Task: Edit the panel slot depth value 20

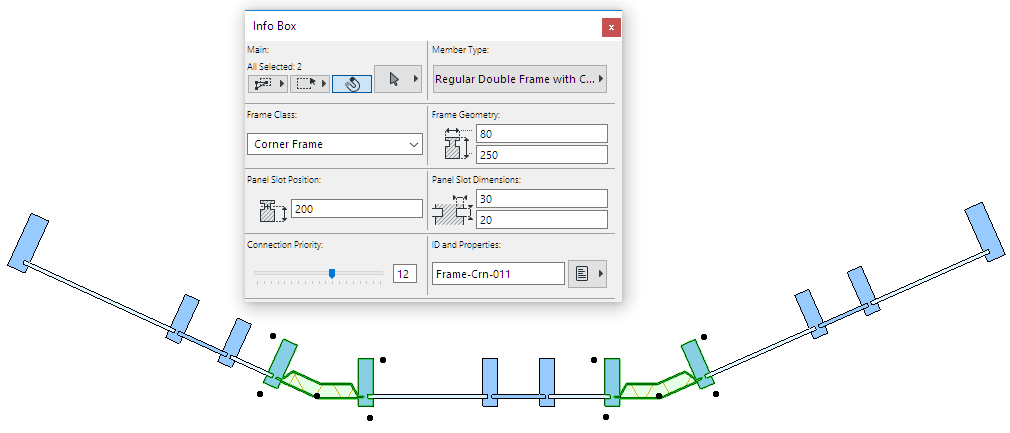Action: (542, 220)
